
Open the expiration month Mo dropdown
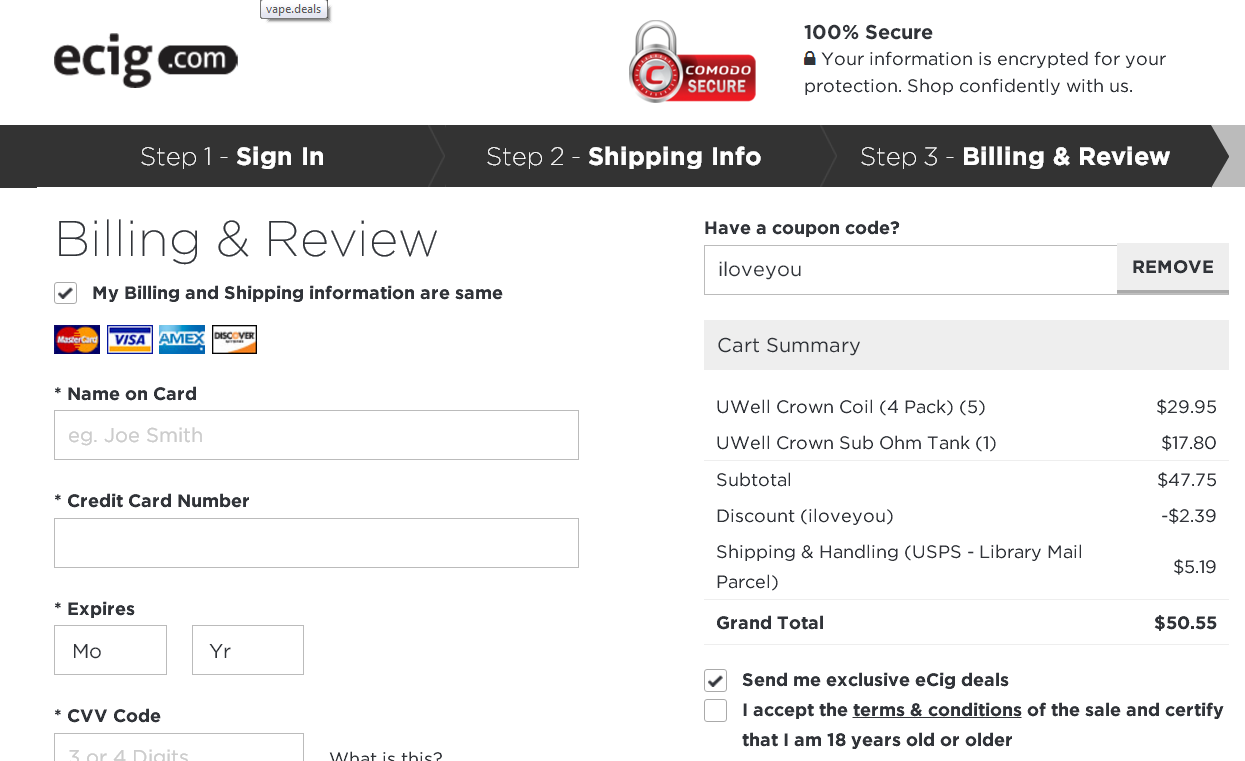(110, 651)
